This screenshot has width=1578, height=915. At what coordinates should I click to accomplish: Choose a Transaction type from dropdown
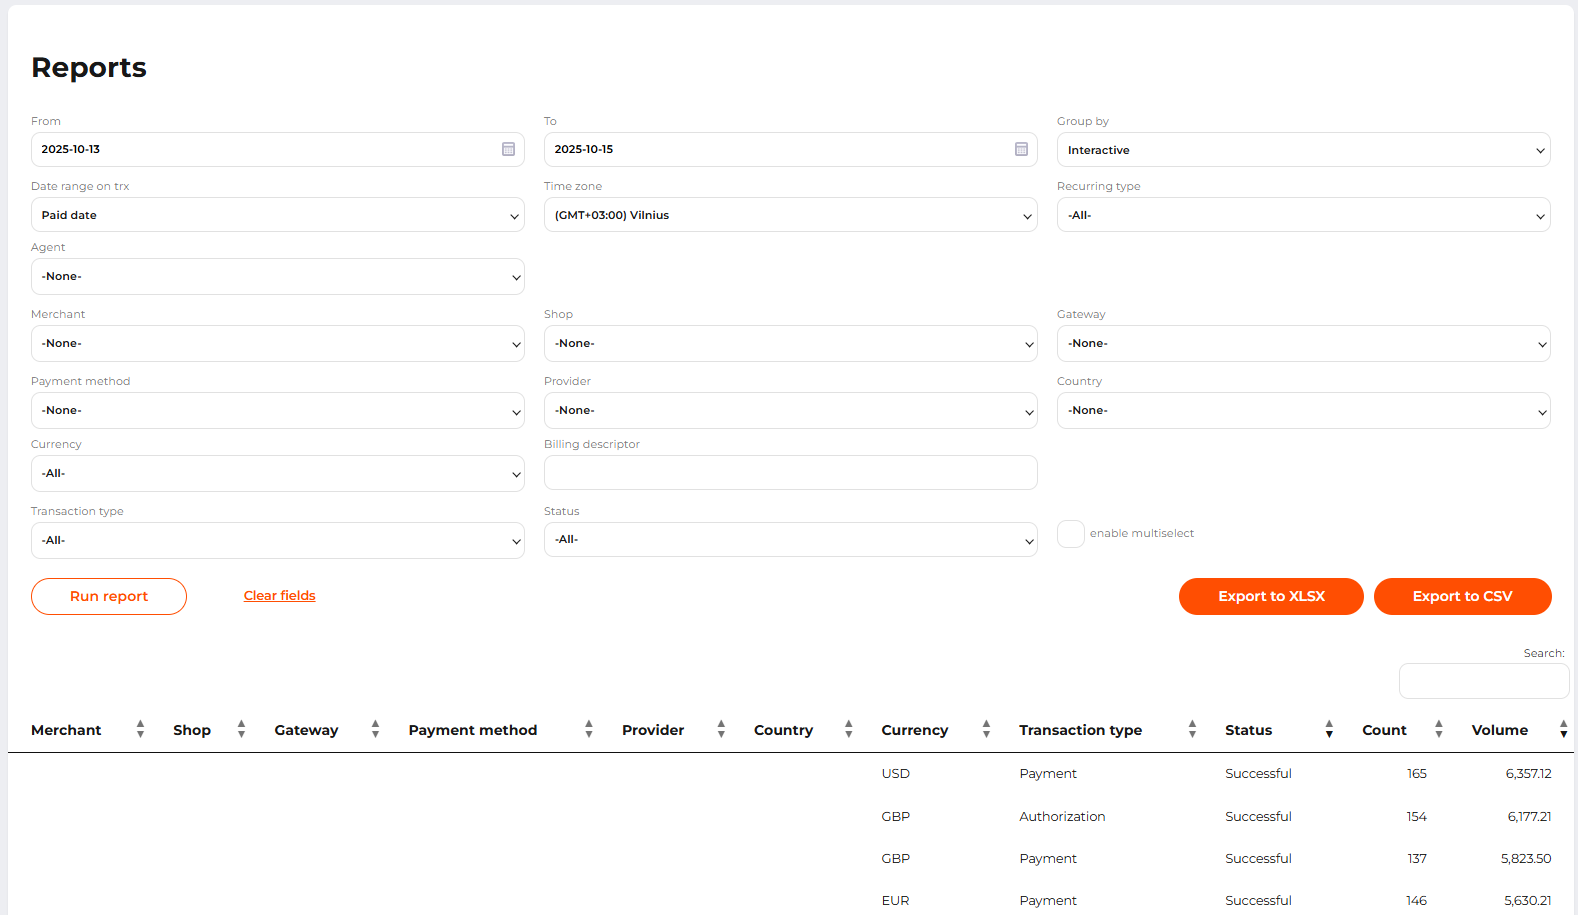(277, 540)
